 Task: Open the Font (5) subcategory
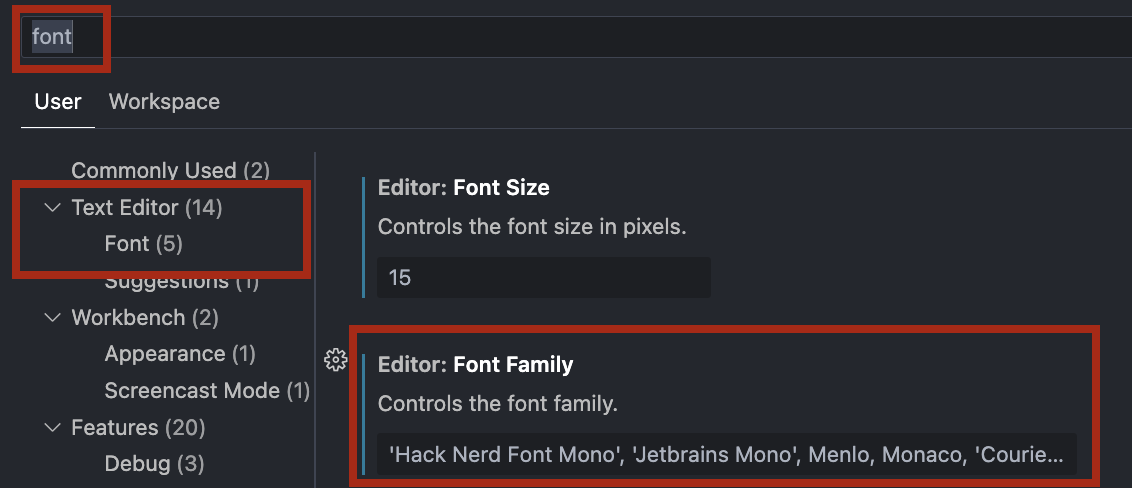point(144,244)
